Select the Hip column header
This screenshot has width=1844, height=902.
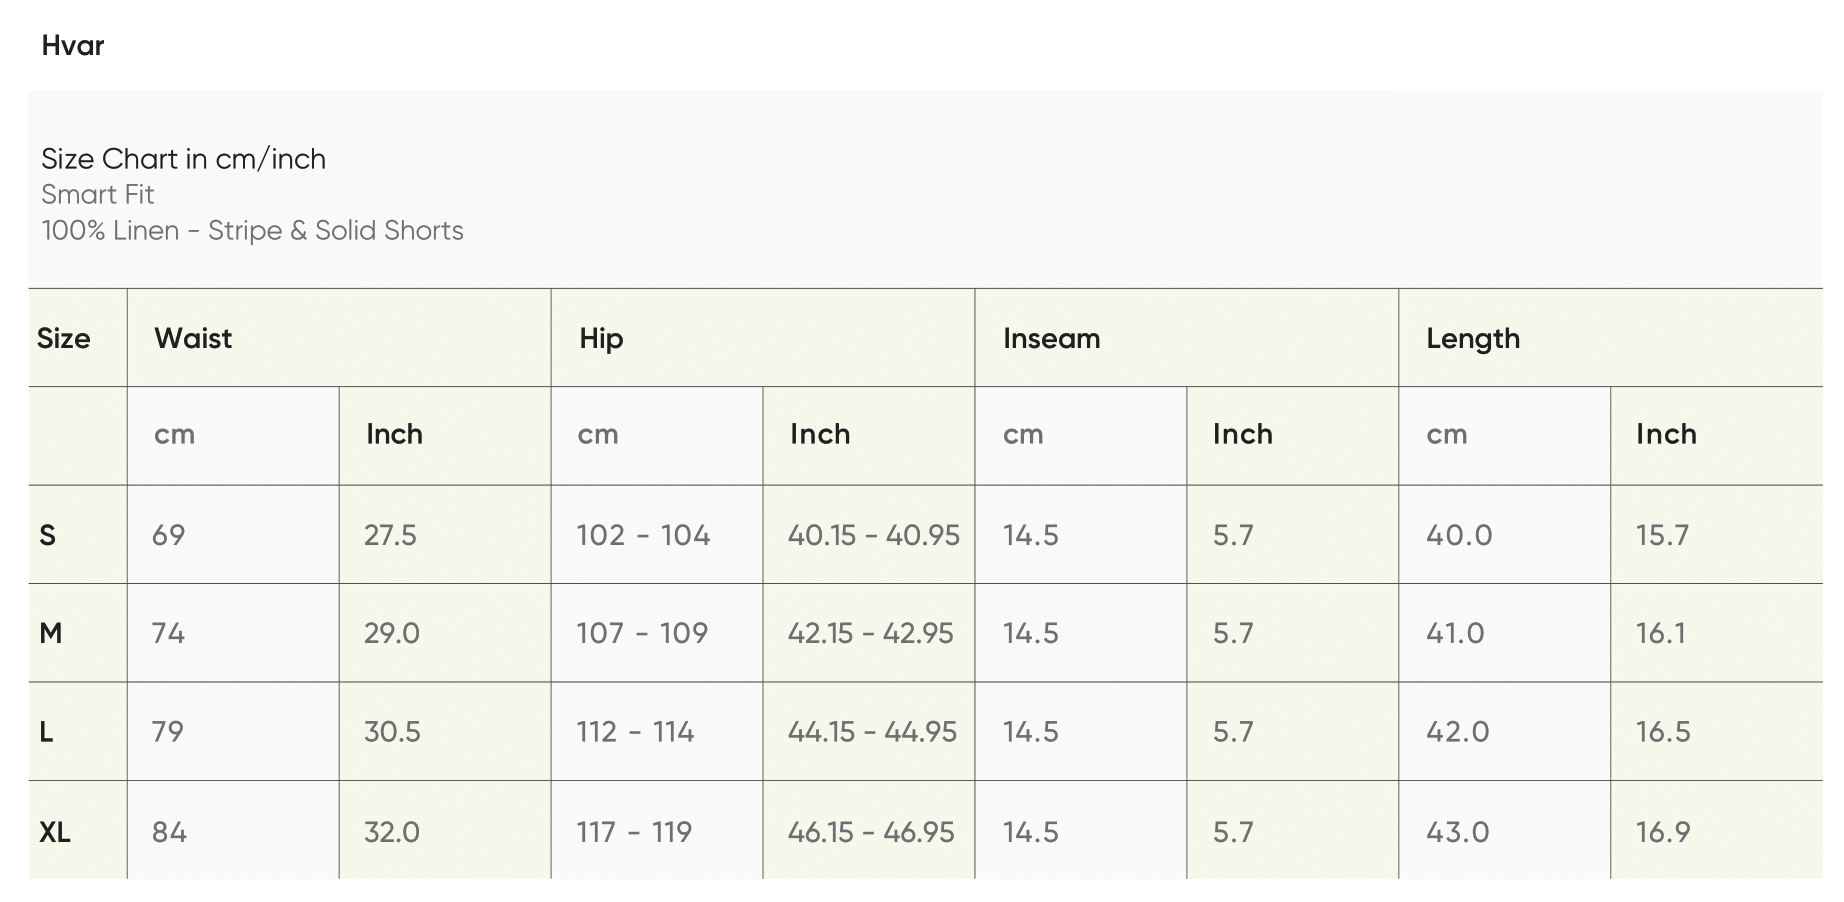tap(601, 339)
